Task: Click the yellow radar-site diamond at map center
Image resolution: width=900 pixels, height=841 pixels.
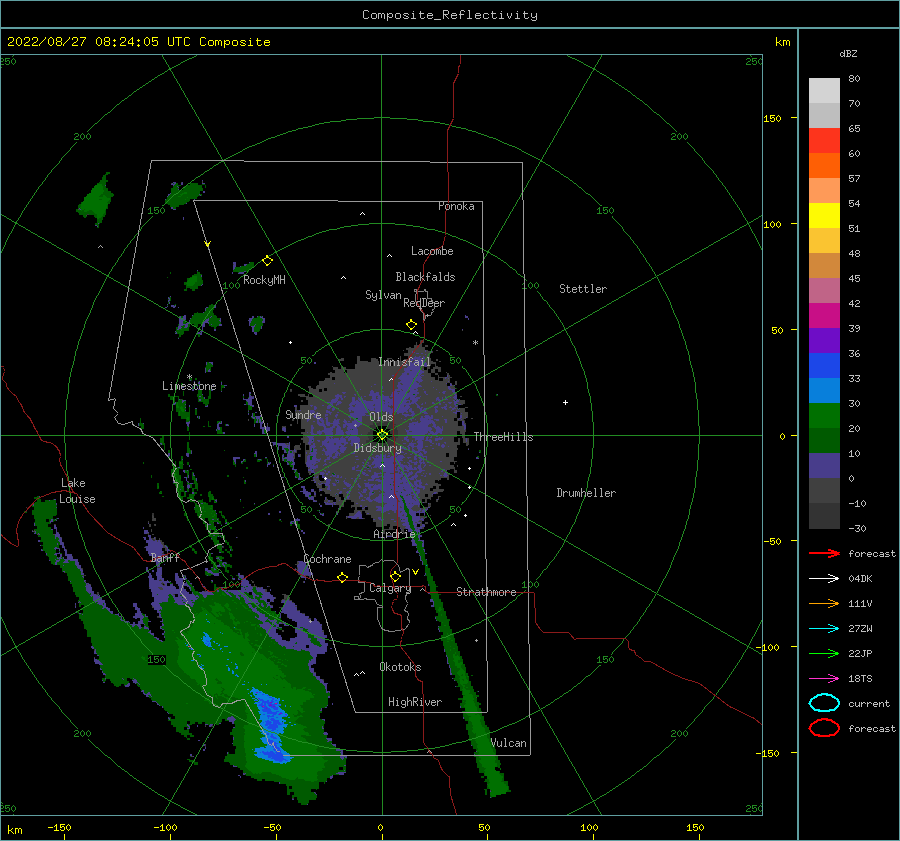Action: 382,435
